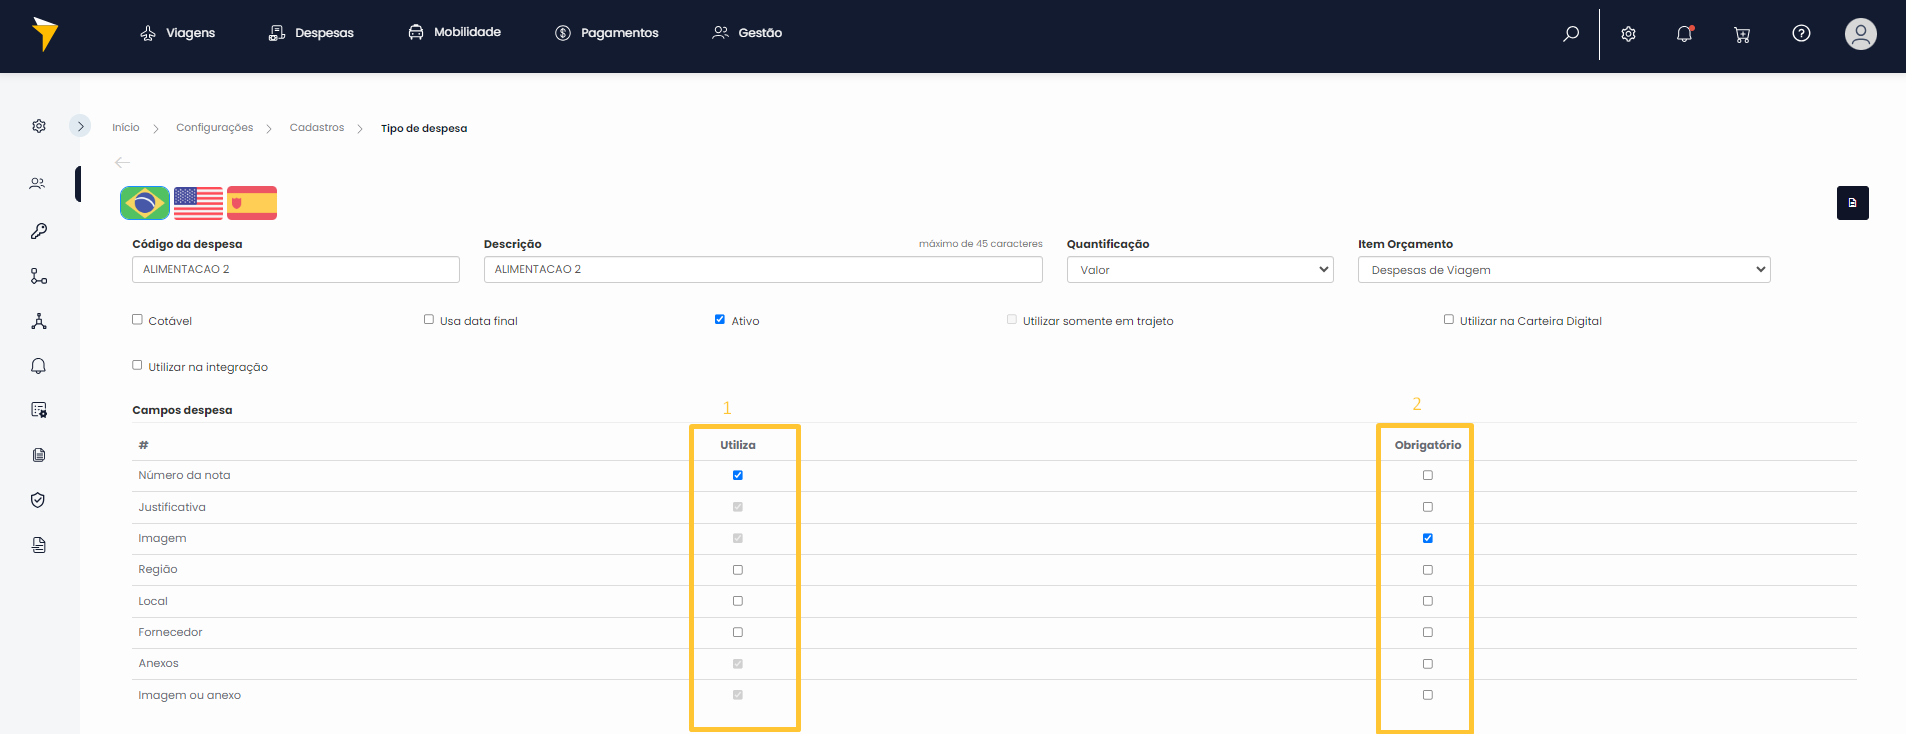
Task: Open the Mobilidade menu
Action: pyautogui.click(x=454, y=32)
